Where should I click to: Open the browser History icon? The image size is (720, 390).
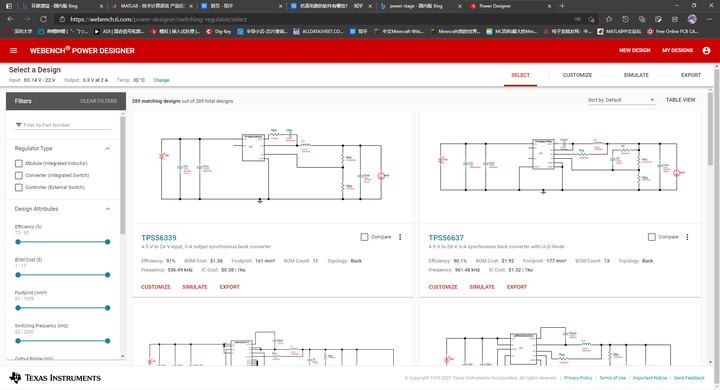[x=625, y=19]
